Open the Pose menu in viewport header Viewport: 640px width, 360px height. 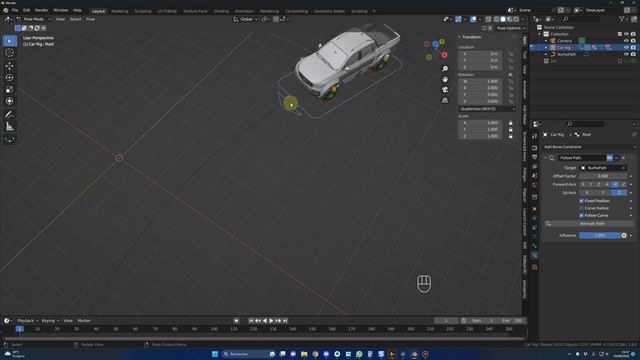click(90, 19)
